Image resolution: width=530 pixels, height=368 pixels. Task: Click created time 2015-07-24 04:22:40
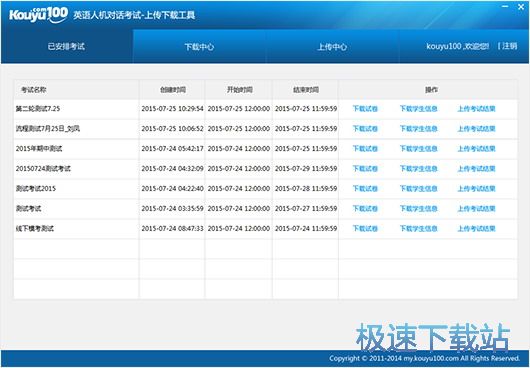point(172,189)
